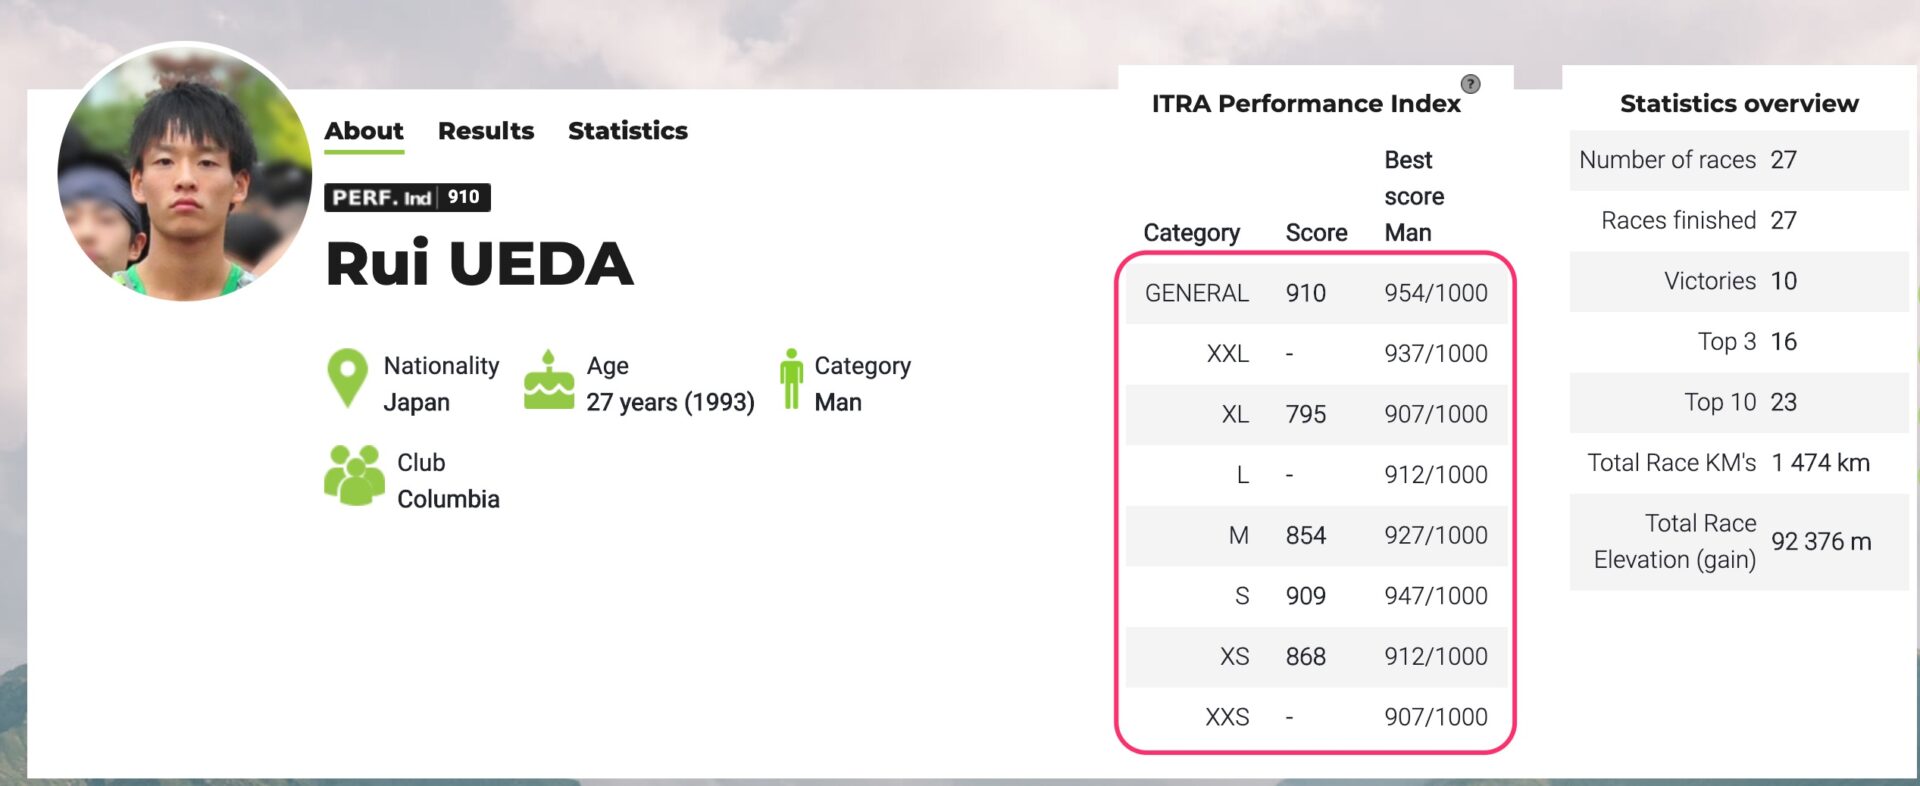Click the M category score 854
The image size is (1920, 786).
[1305, 536]
